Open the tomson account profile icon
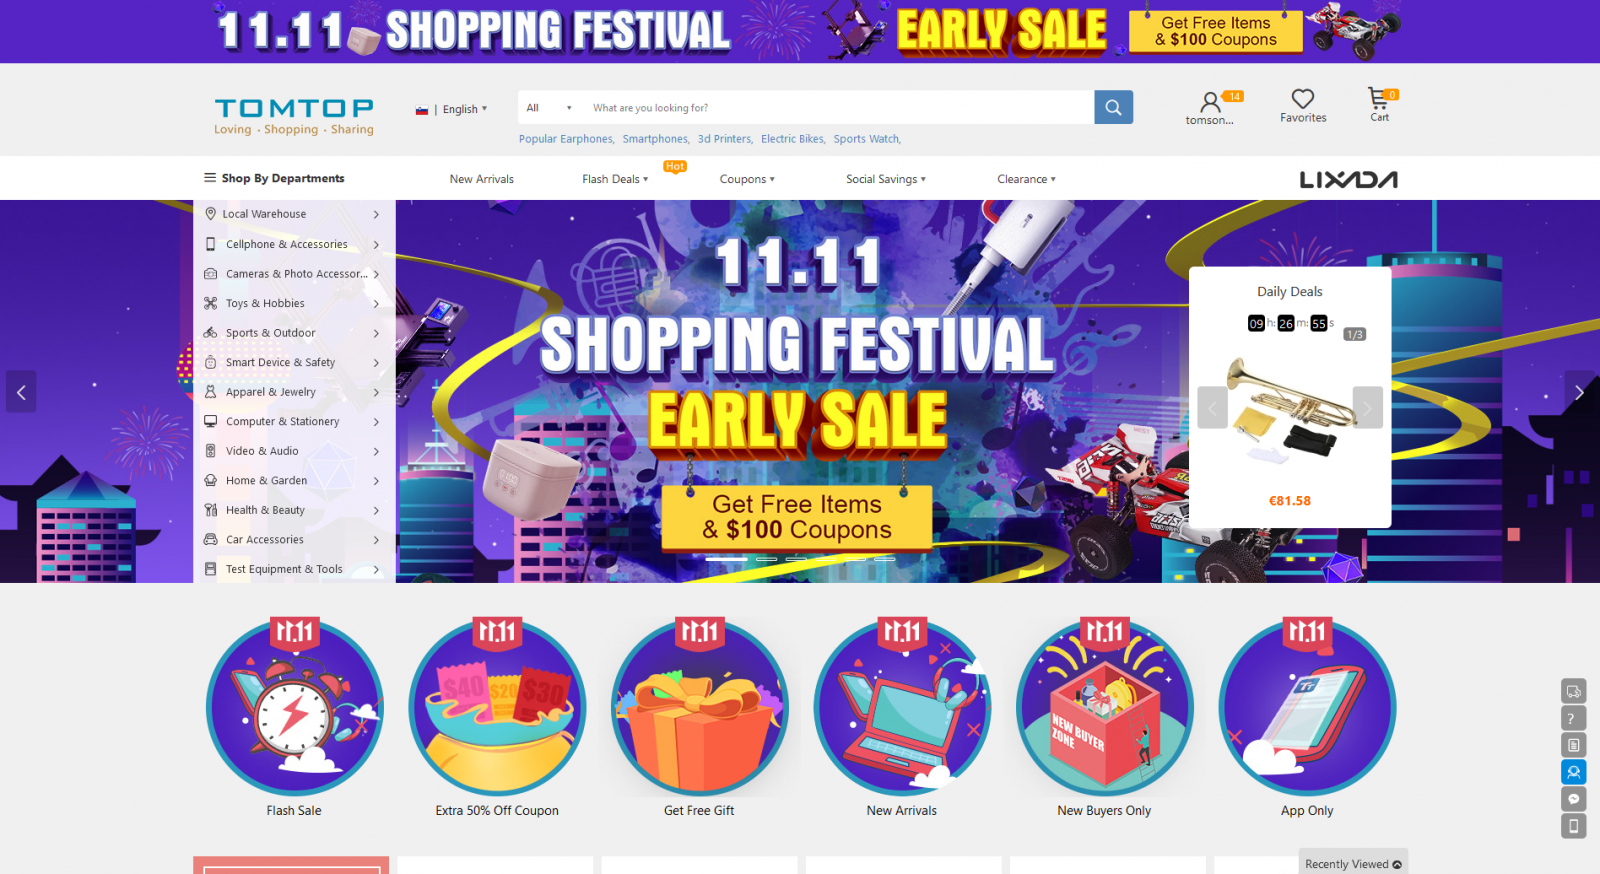Screen dimensions: 1600x874 [x=1210, y=102]
